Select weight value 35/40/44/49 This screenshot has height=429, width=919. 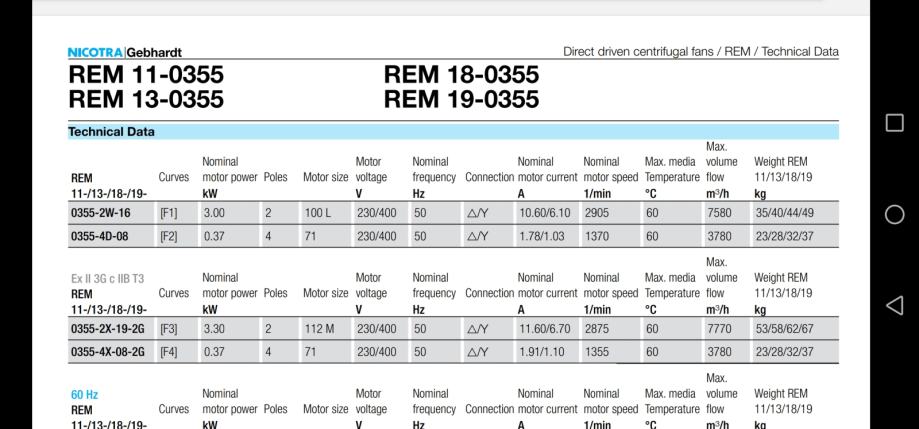coord(784,213)
